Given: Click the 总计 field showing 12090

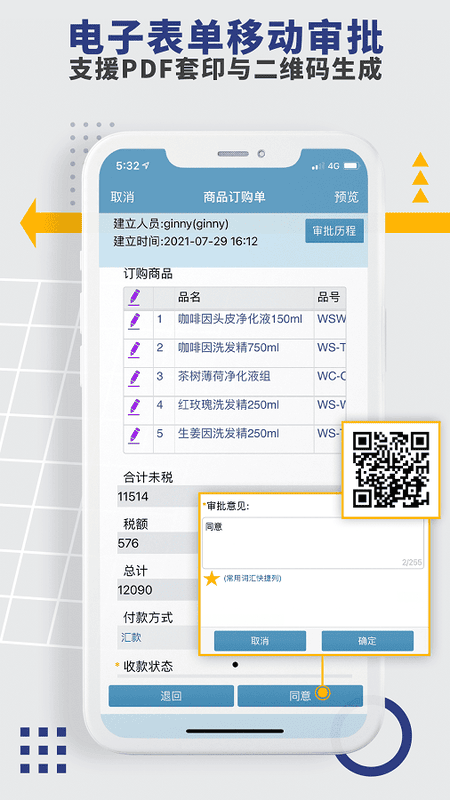Looking at the screenshot, I should [158, 590].
